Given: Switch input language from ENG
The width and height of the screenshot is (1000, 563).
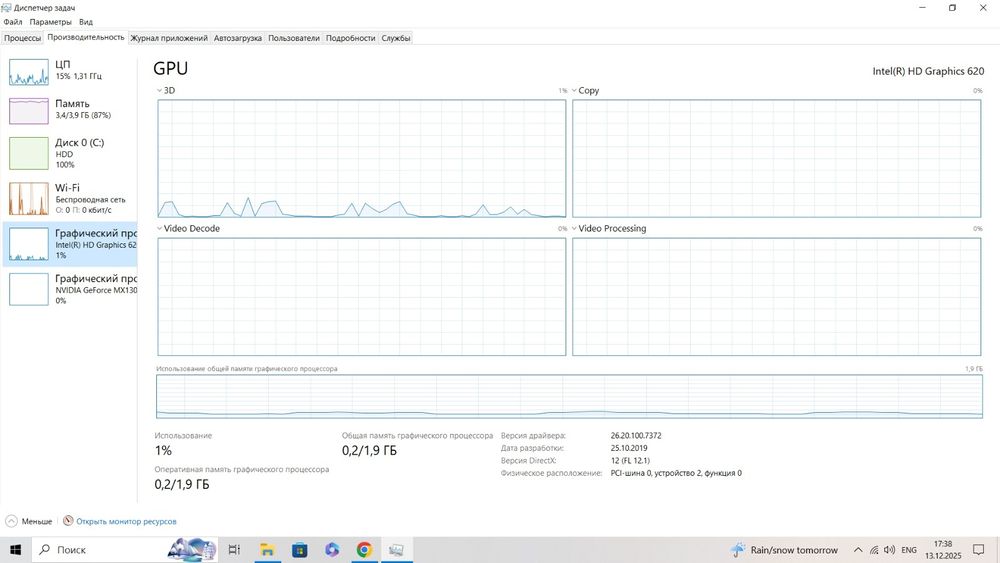Looking at the screenshot, I should pyautogui.click(x=909, y=550).
